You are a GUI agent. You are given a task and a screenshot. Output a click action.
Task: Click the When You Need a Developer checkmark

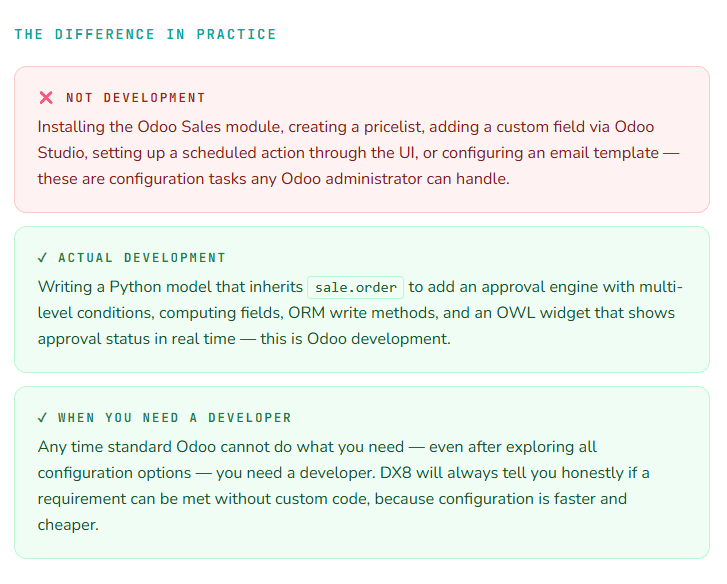coord(42,418)
